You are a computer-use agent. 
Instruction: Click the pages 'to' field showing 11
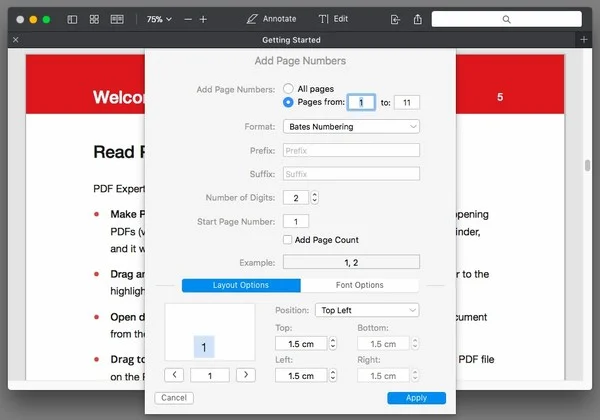point(407,103)
